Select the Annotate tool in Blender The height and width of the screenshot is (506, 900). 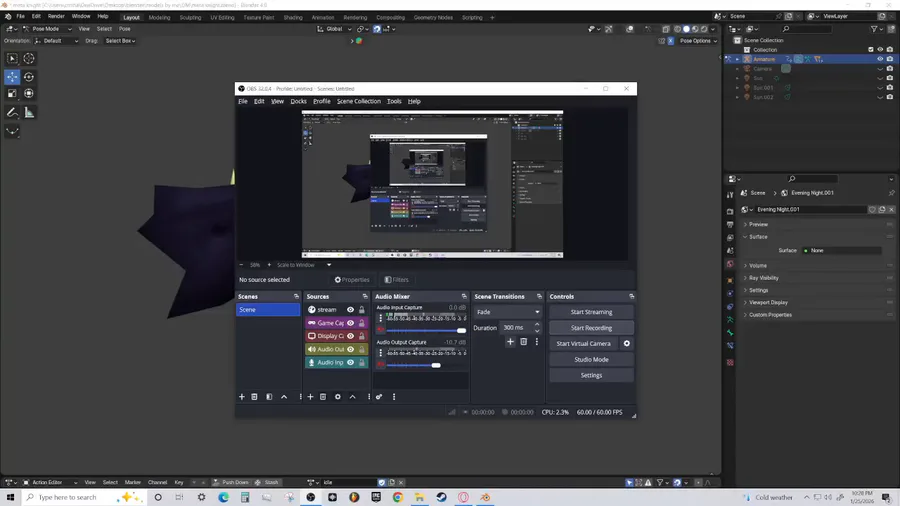(12, 112)
